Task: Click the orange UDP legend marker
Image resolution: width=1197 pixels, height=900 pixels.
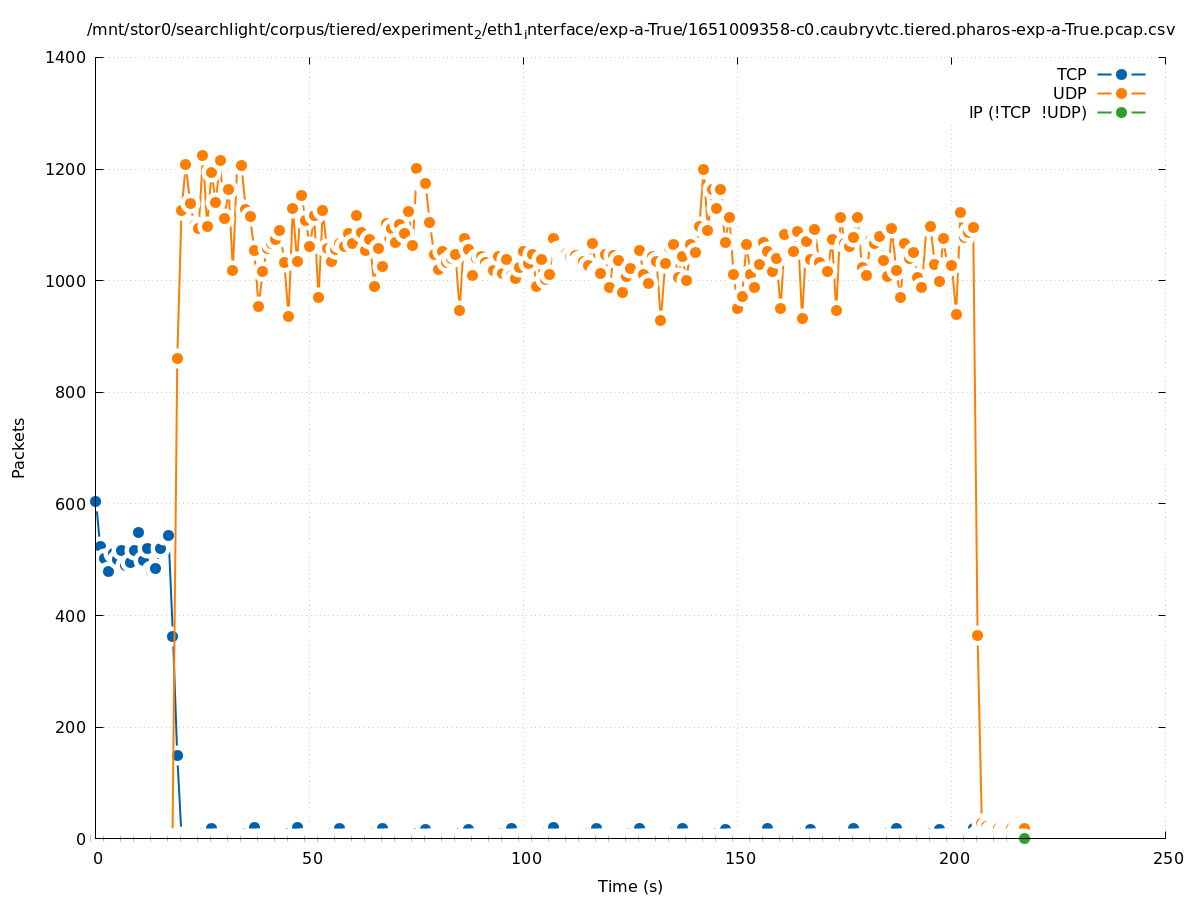Action: click(x=1121, y=93)
